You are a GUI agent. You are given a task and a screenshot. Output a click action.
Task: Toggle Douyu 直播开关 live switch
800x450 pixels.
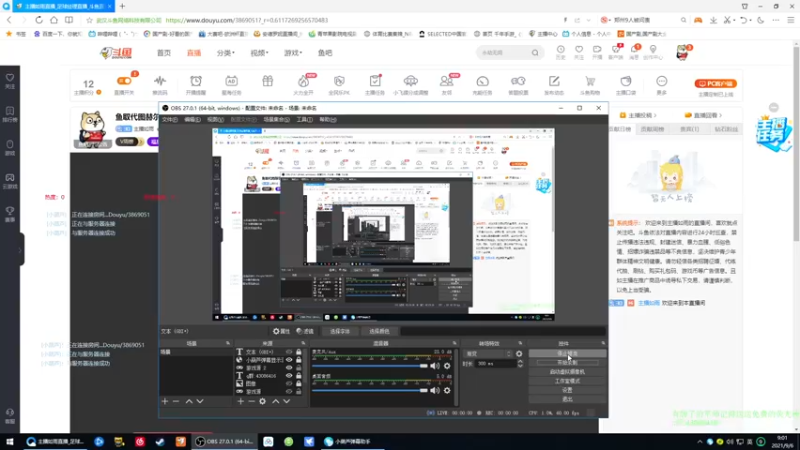pos(124,81)
